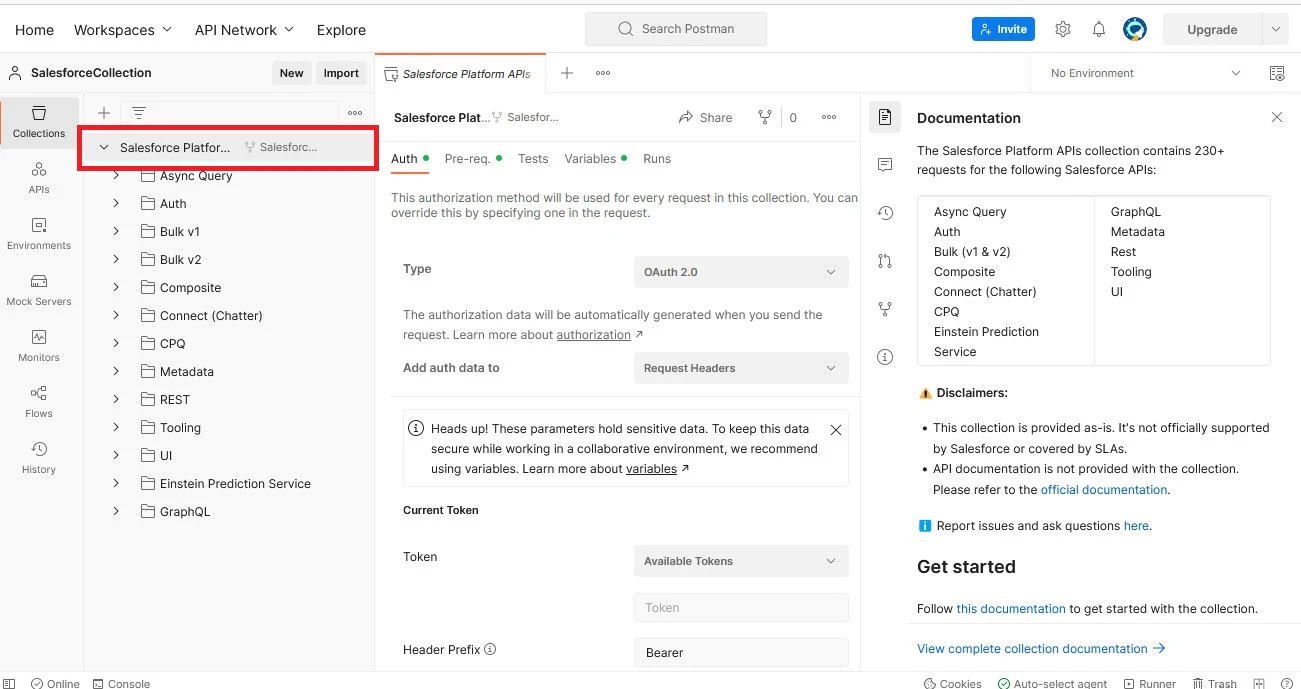Collapse the Salesforce Platform APIs collection
The height and width of the screenshot is (689, 1301).
tap(104, 147)
